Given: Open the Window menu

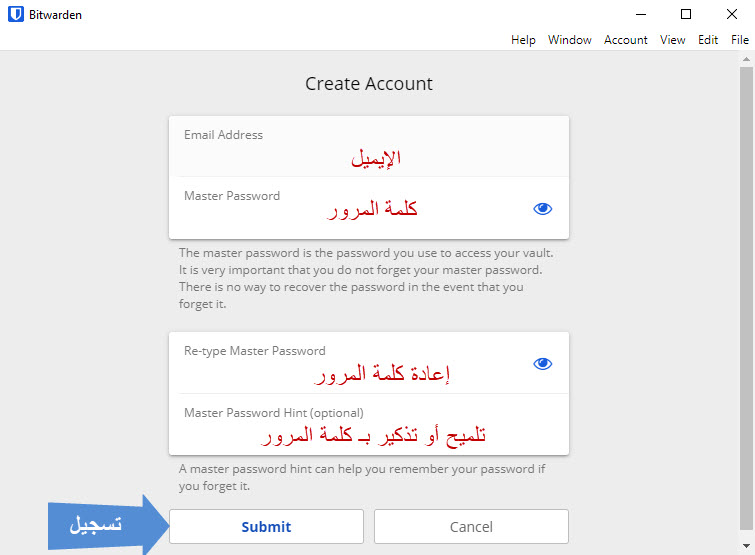Looking at the screenshot, I should (570, 40).
